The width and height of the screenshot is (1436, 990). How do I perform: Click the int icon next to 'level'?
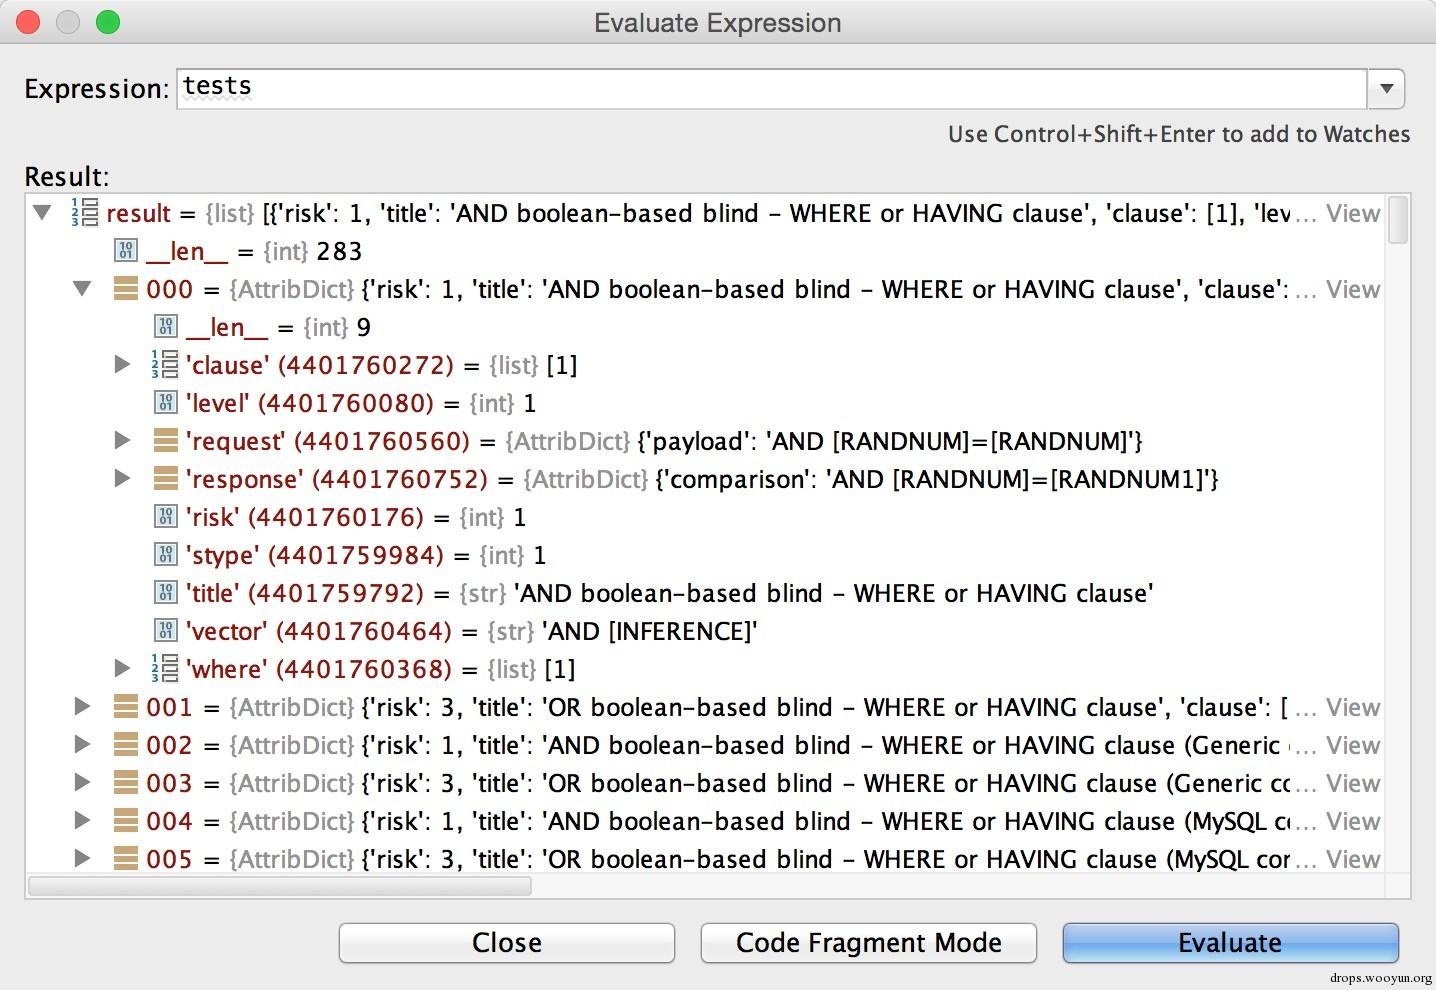pyautogui.click(x=166, y=403)
